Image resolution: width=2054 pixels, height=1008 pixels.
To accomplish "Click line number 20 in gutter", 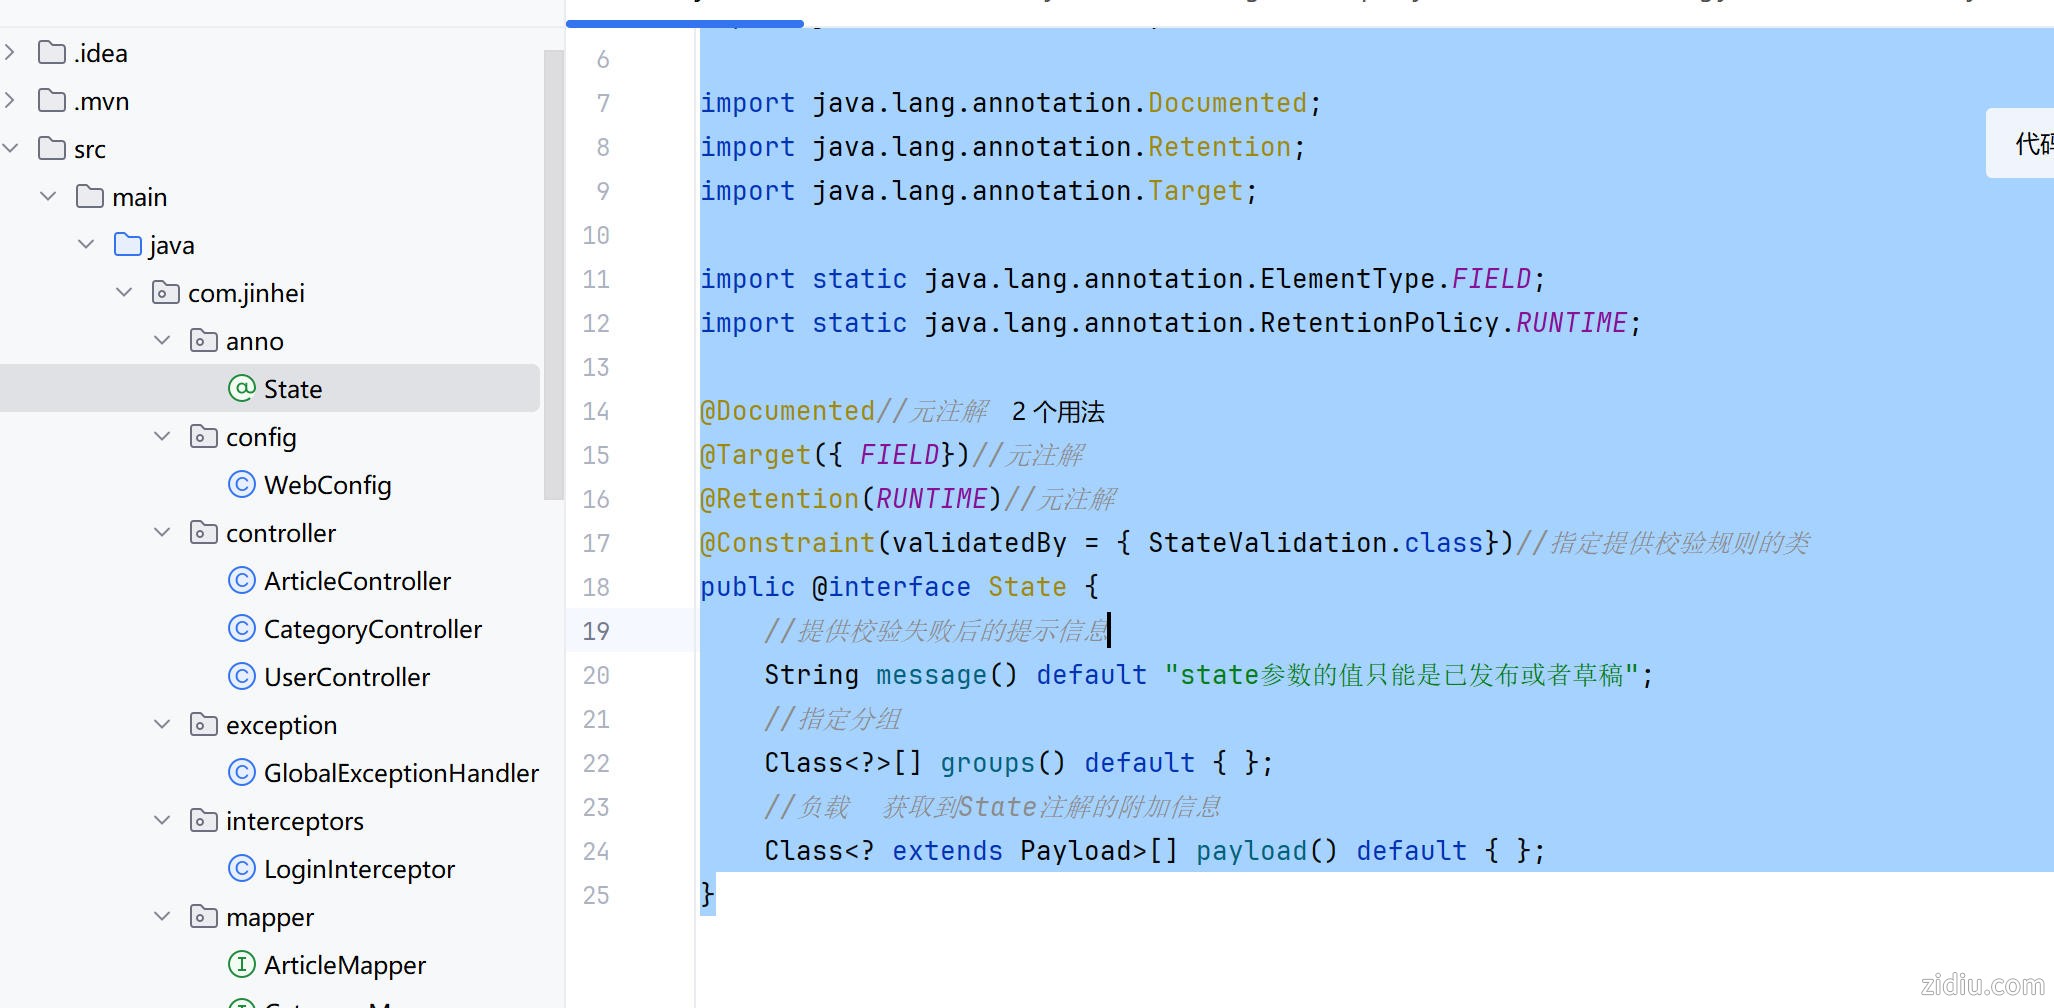I will point(596,676).
